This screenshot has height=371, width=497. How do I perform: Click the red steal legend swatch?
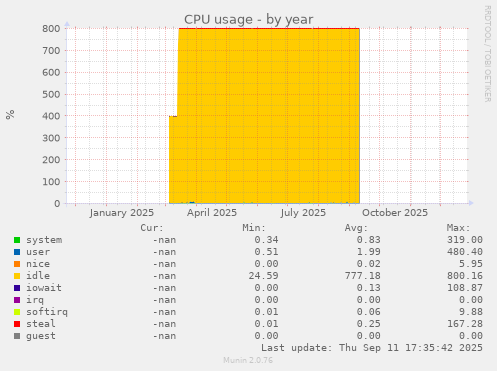pos(17,324)
